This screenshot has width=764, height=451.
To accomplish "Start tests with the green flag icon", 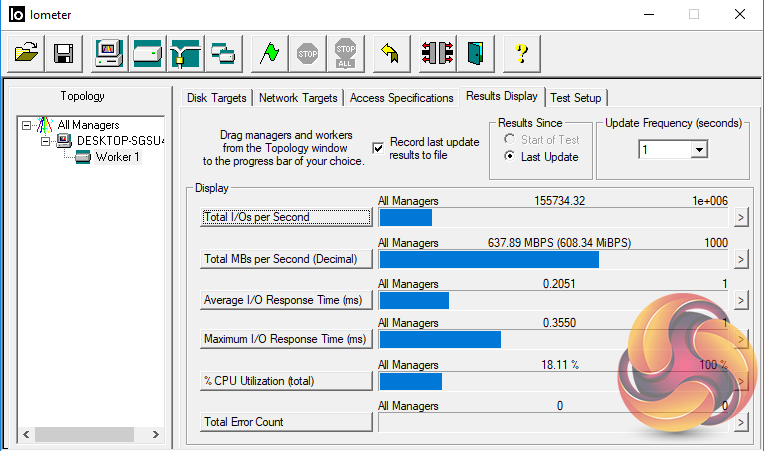I will click(267, 53).
